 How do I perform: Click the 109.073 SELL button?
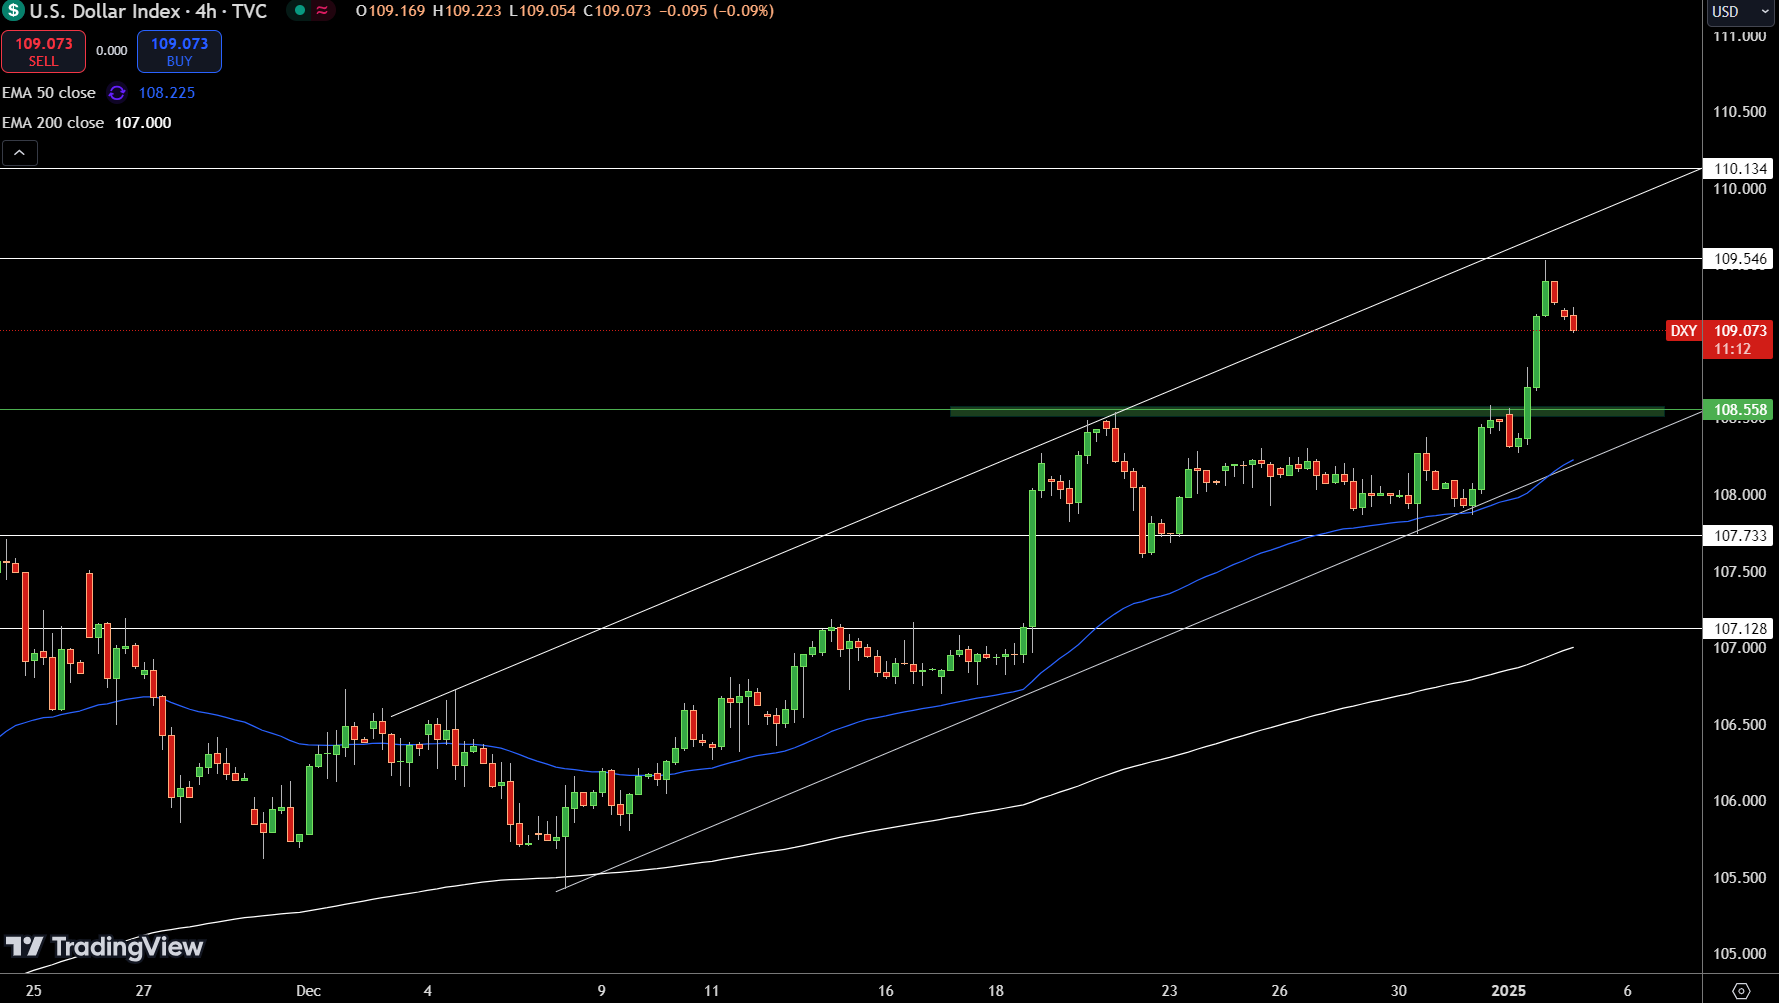(x=43, y=52)
